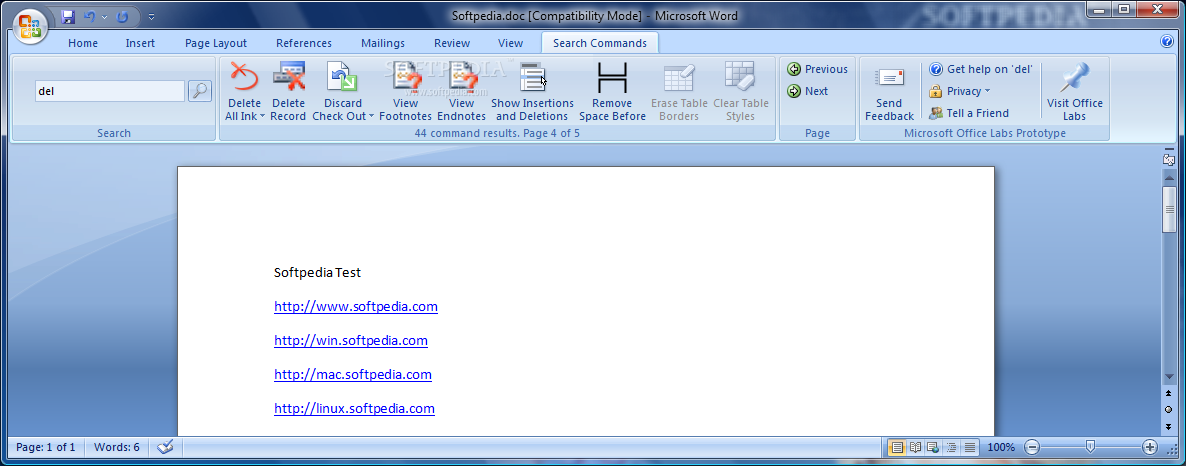
Task: Click the Clear Table Styles icon
Action: click(740, 77)
